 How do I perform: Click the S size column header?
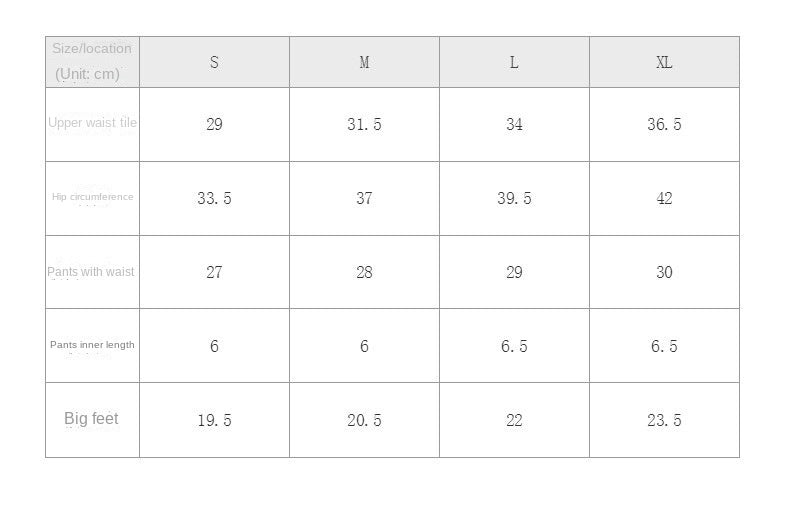pos(214,62)
